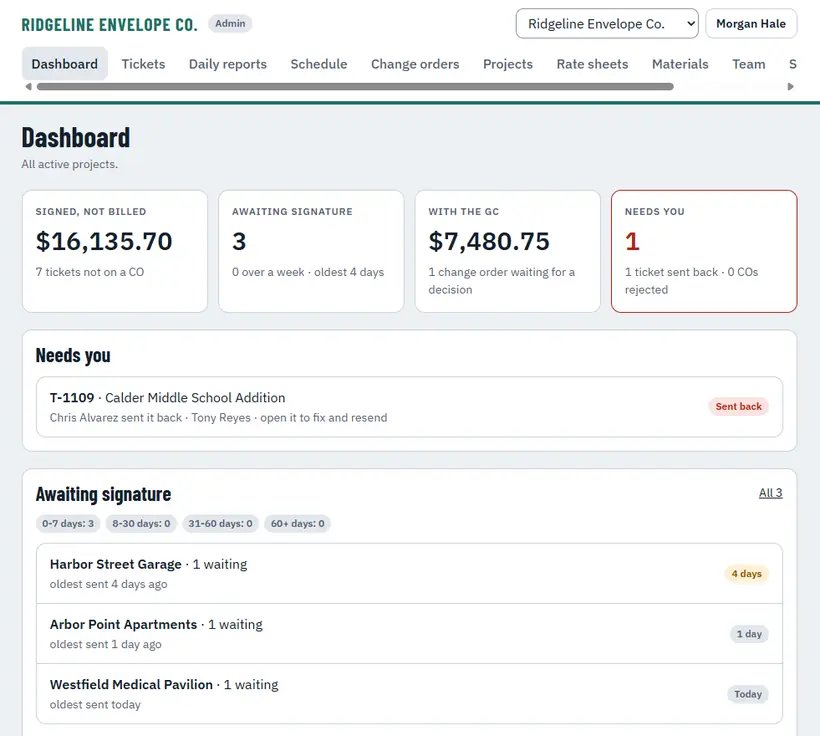Click the Needs you section heading
The width and height of the screenshot is (820, 736).
pos(73,355)
